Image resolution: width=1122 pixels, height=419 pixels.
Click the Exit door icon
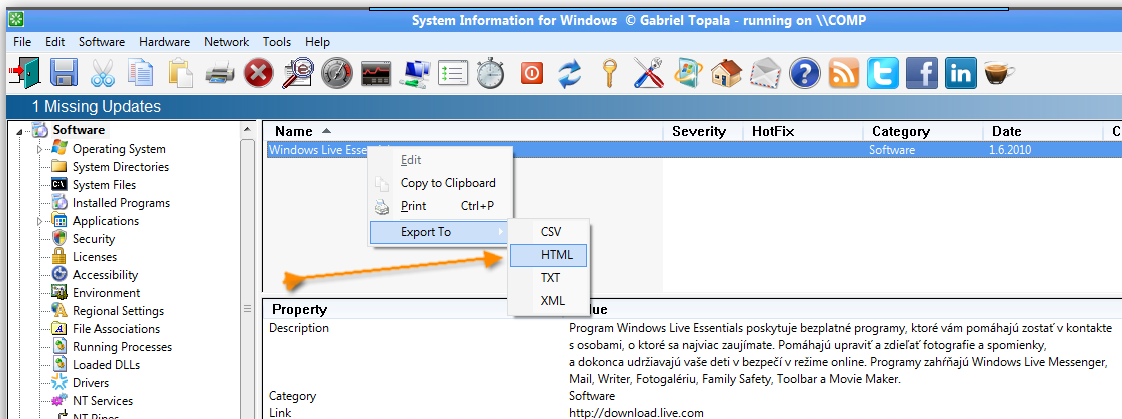[x=23, y=73]
